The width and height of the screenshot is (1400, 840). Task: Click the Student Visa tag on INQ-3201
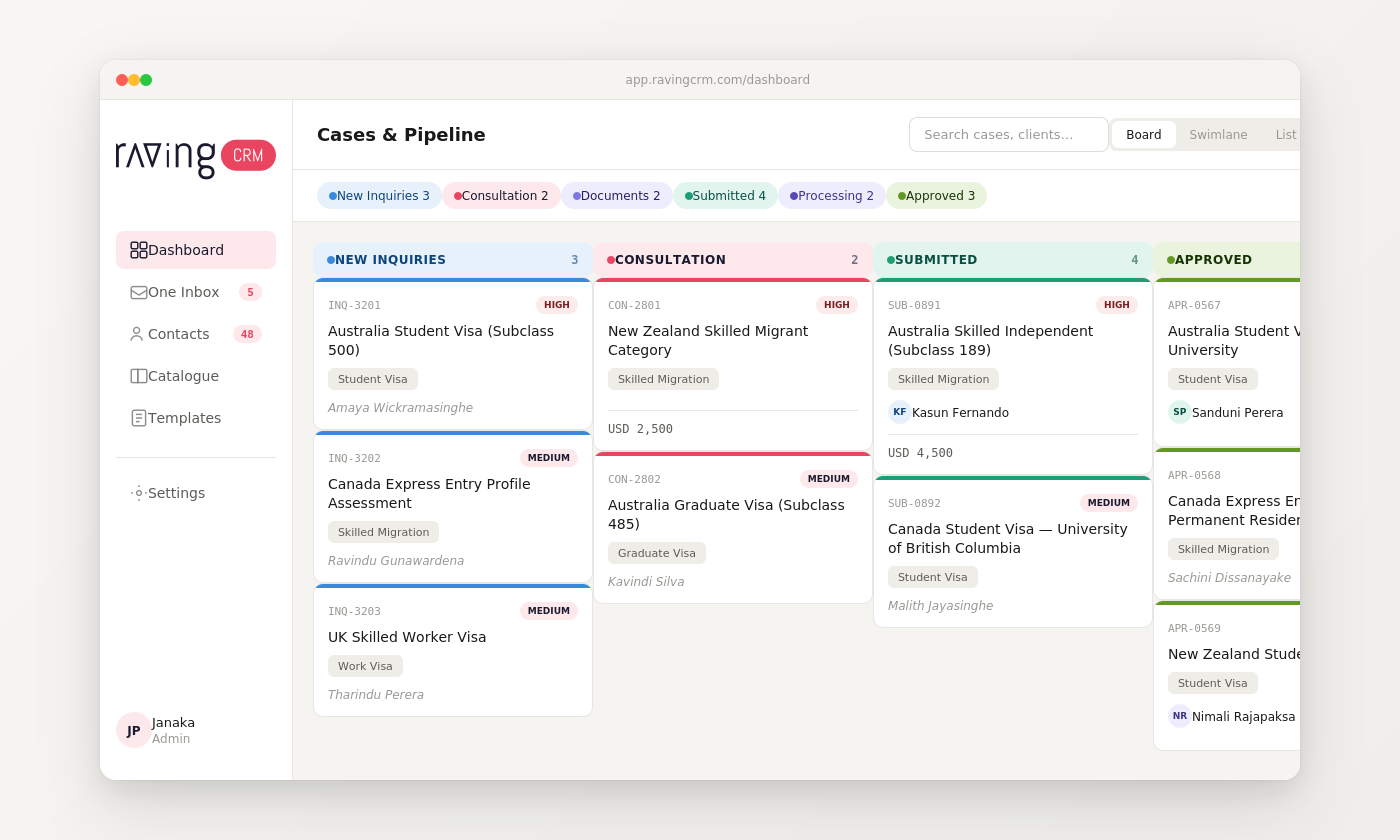click(373, 379)
